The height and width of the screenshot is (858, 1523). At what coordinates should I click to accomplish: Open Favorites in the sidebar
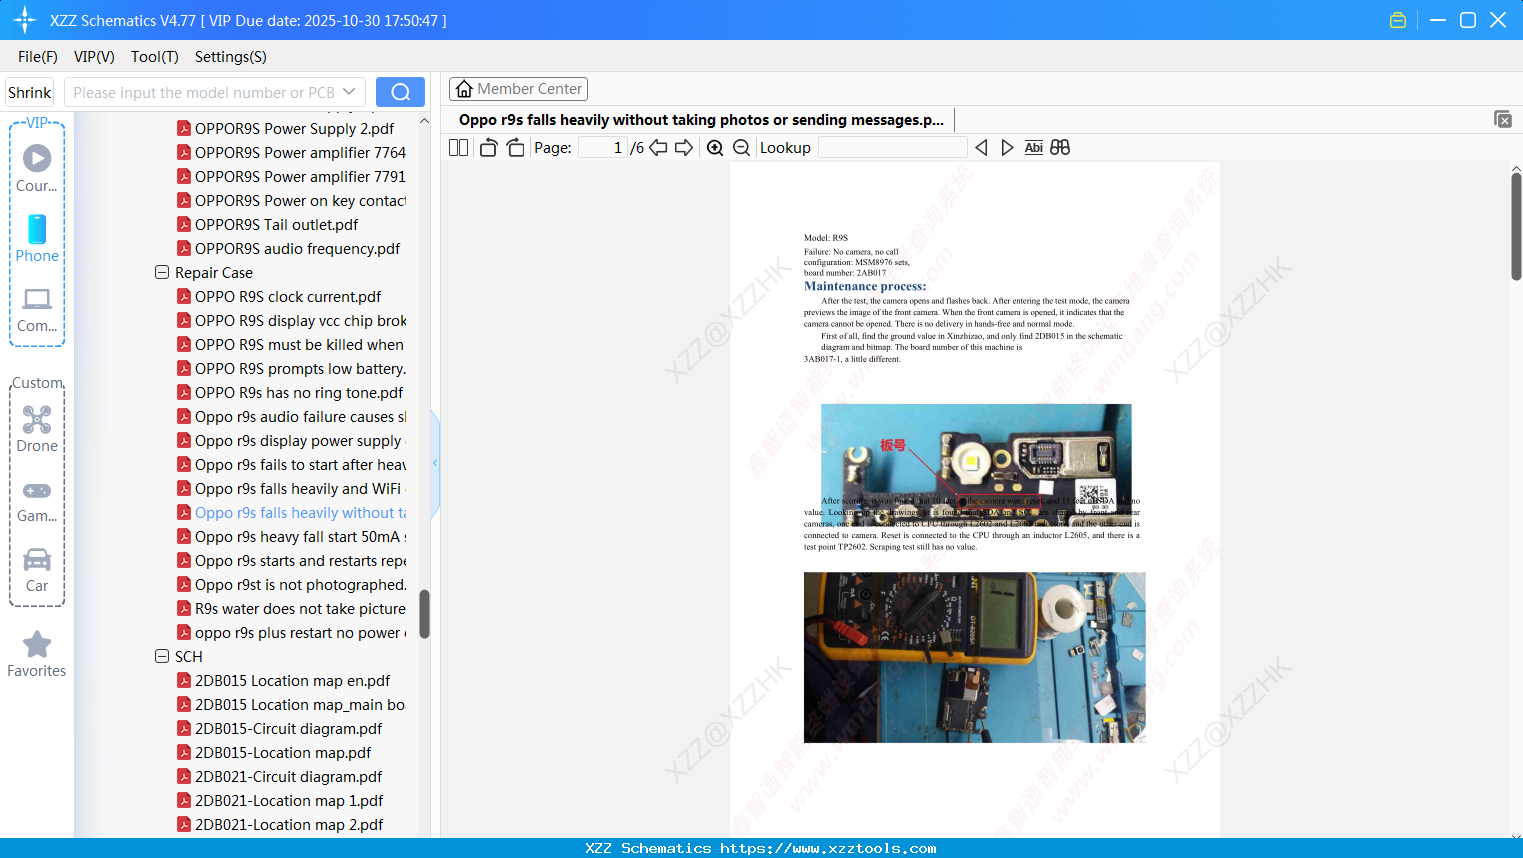(37, 655)
